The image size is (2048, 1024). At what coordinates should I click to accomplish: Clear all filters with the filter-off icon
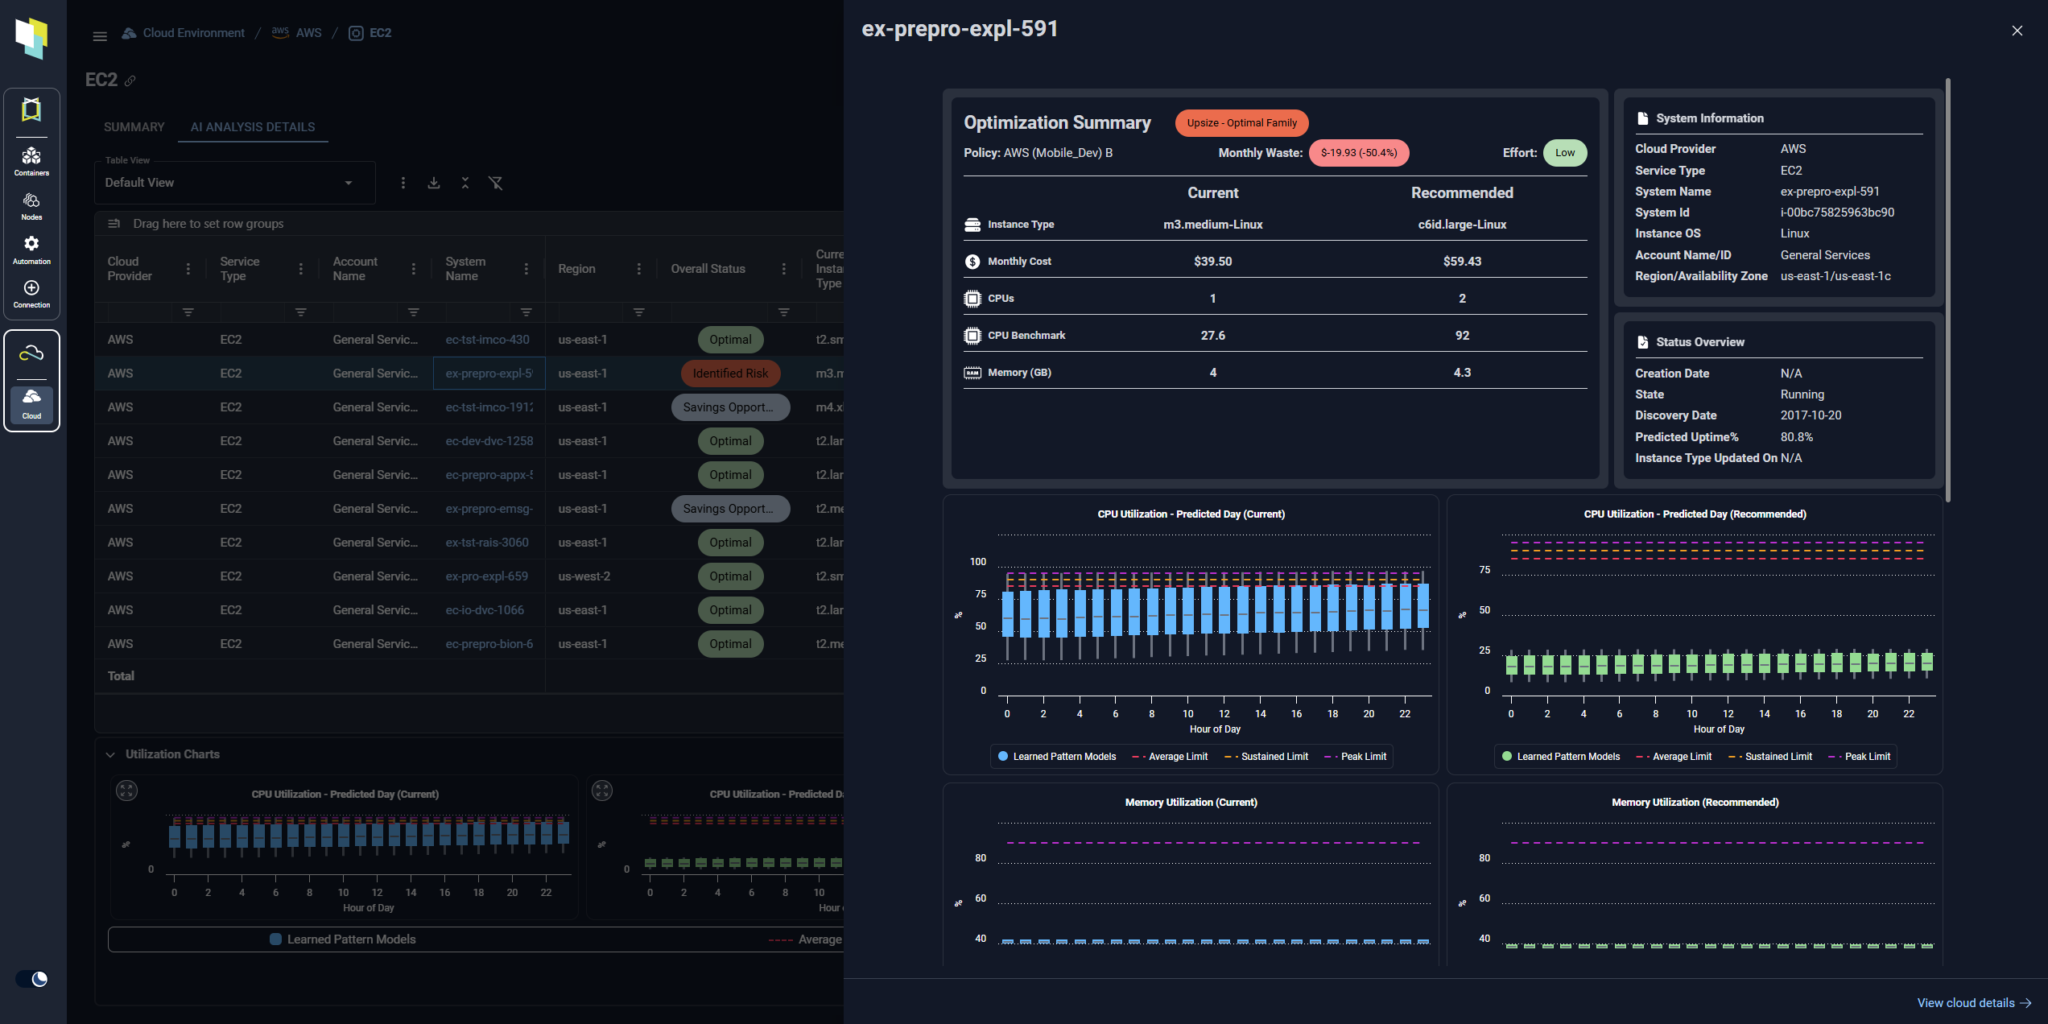[497, 183]
